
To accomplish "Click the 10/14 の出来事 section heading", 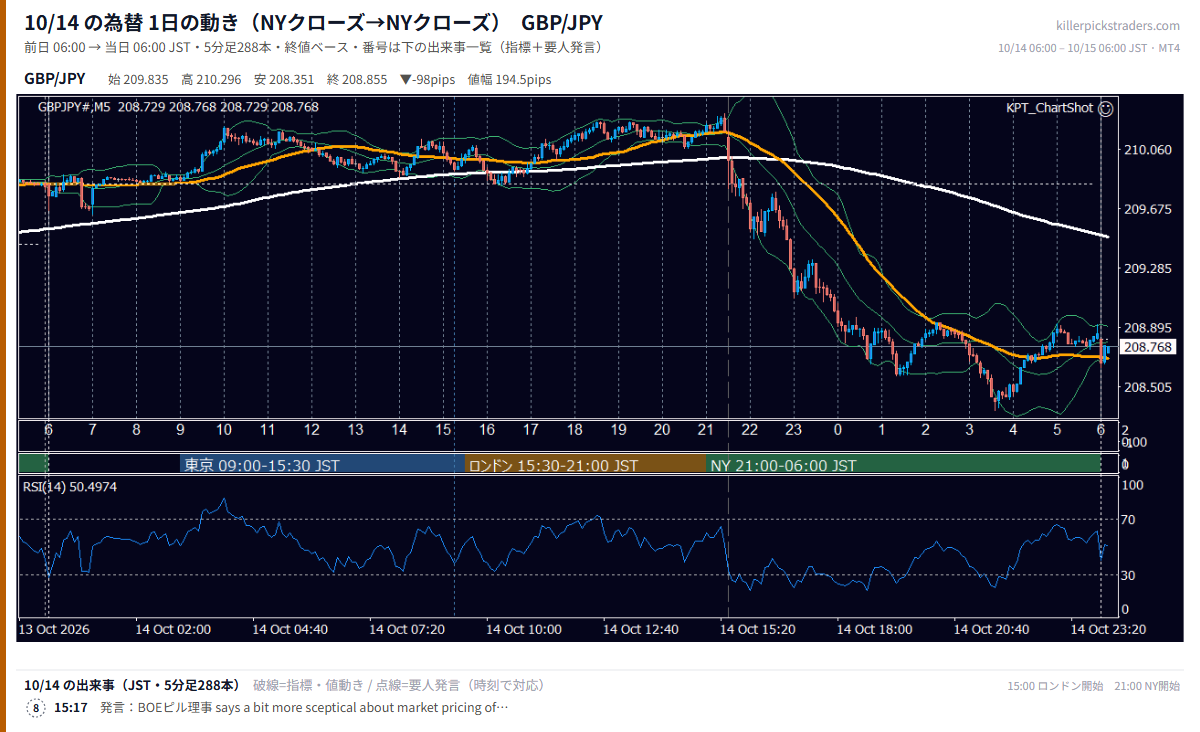I will pos(132,685).
